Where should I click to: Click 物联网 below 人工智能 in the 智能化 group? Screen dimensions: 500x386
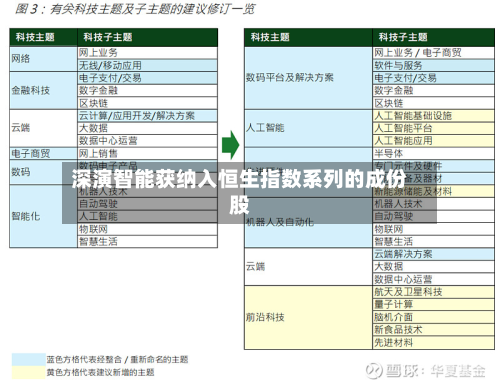click(147, 229)
